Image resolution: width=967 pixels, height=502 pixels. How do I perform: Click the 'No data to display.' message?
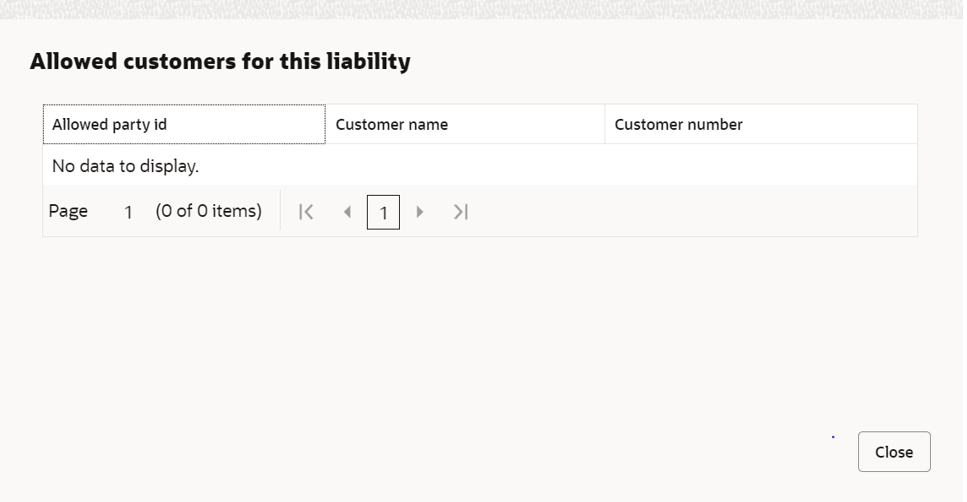(125, 166)
